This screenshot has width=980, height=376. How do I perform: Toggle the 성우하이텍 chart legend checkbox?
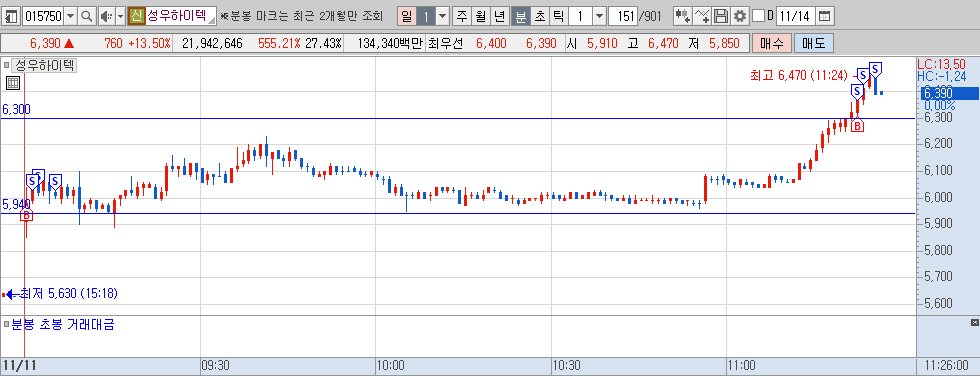click(6, 64)
